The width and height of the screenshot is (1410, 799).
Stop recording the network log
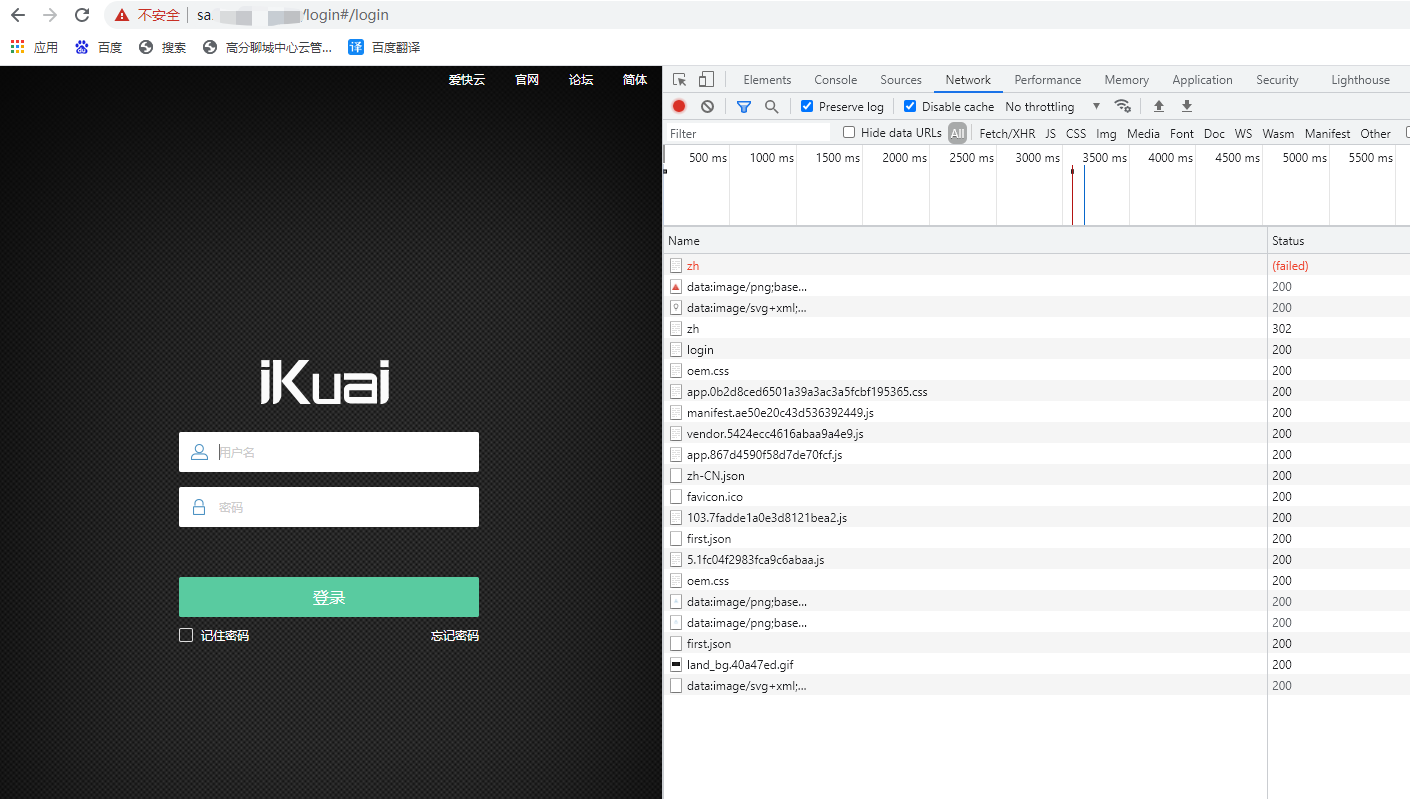[x=679, y=106]
